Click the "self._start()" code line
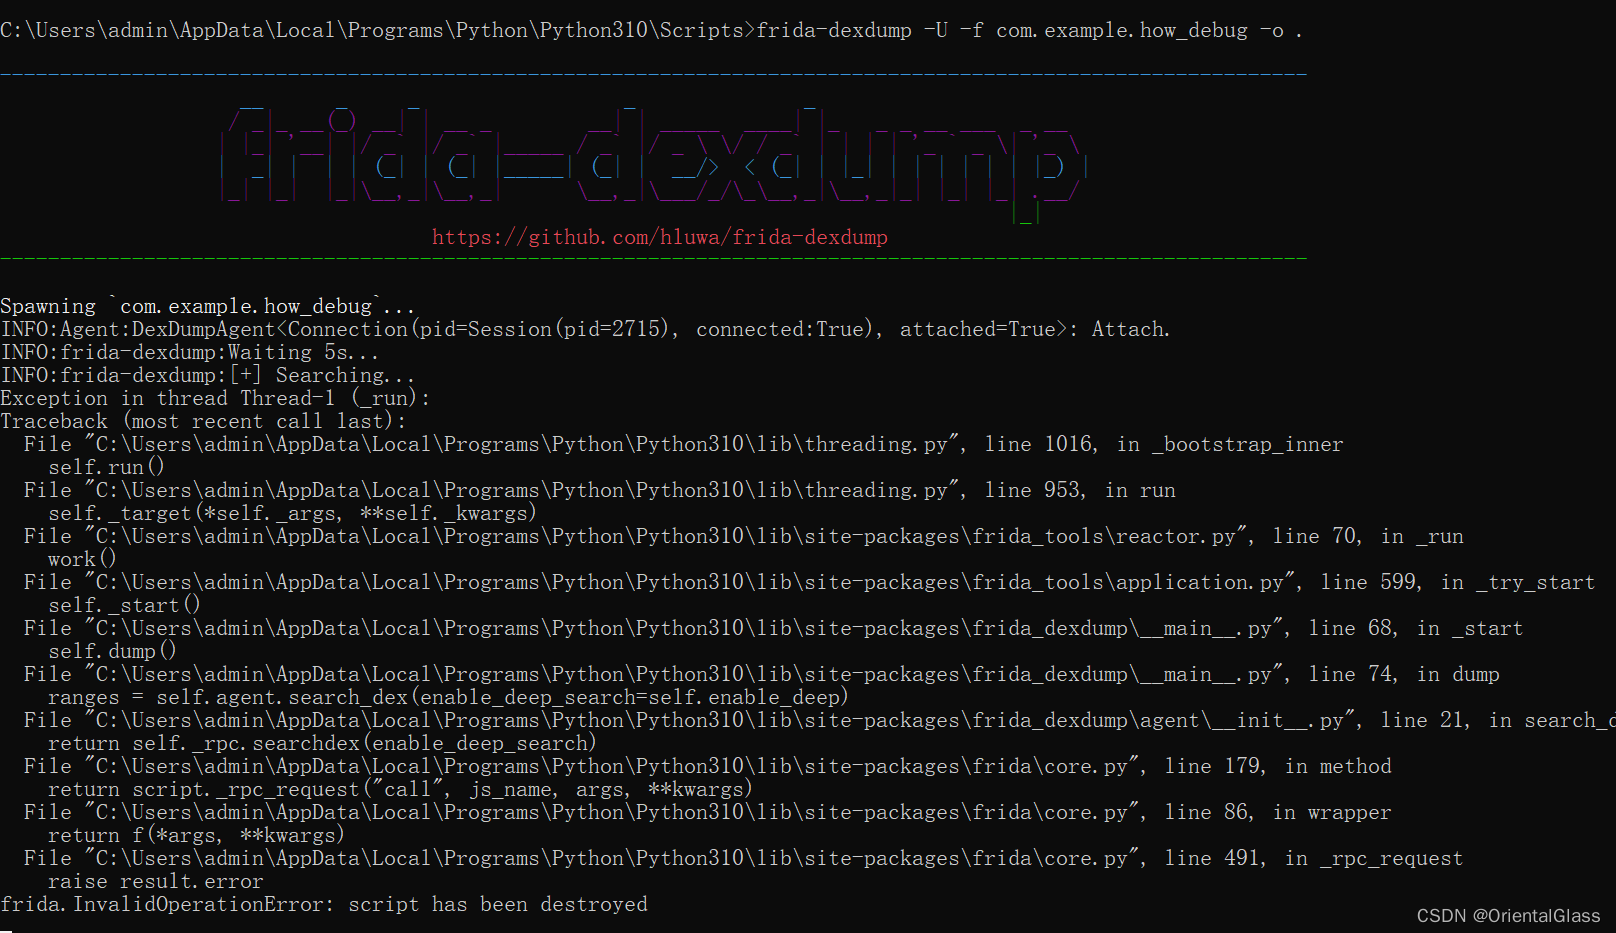The width and height of the screenshot is (1616, 933). point(124,605)
